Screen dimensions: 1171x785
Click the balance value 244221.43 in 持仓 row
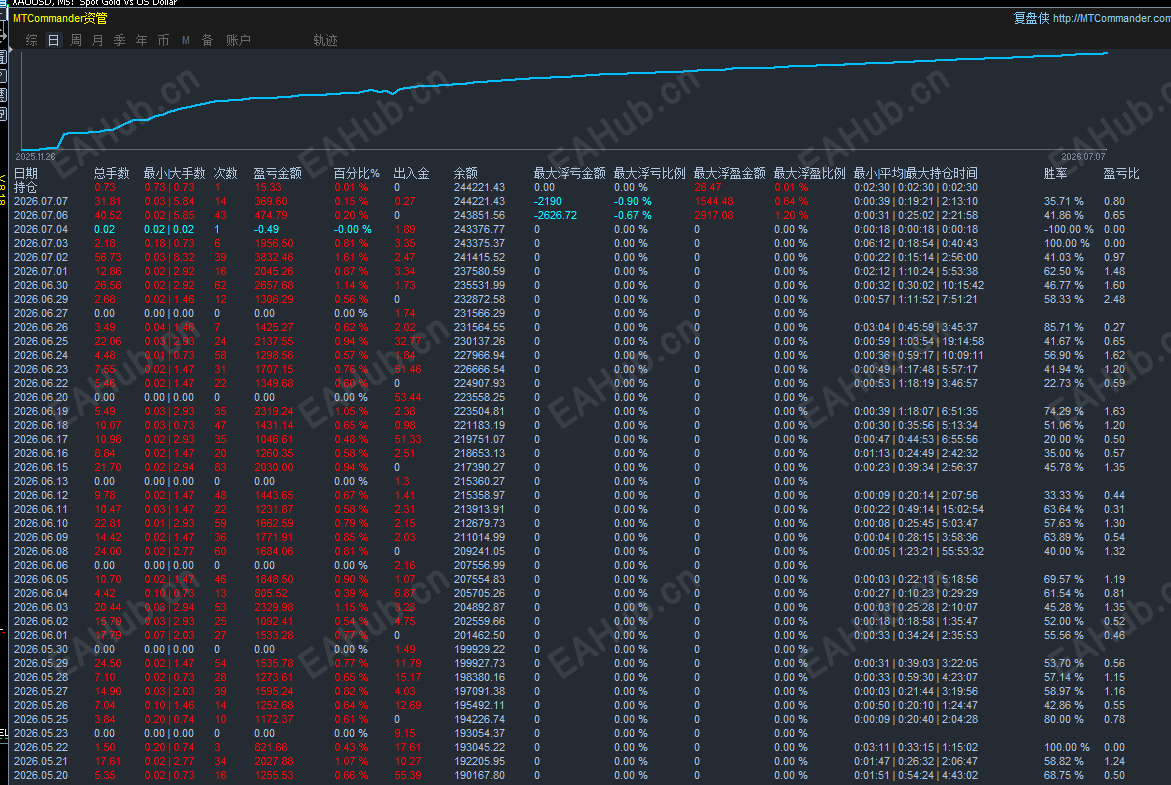(479, 187)
